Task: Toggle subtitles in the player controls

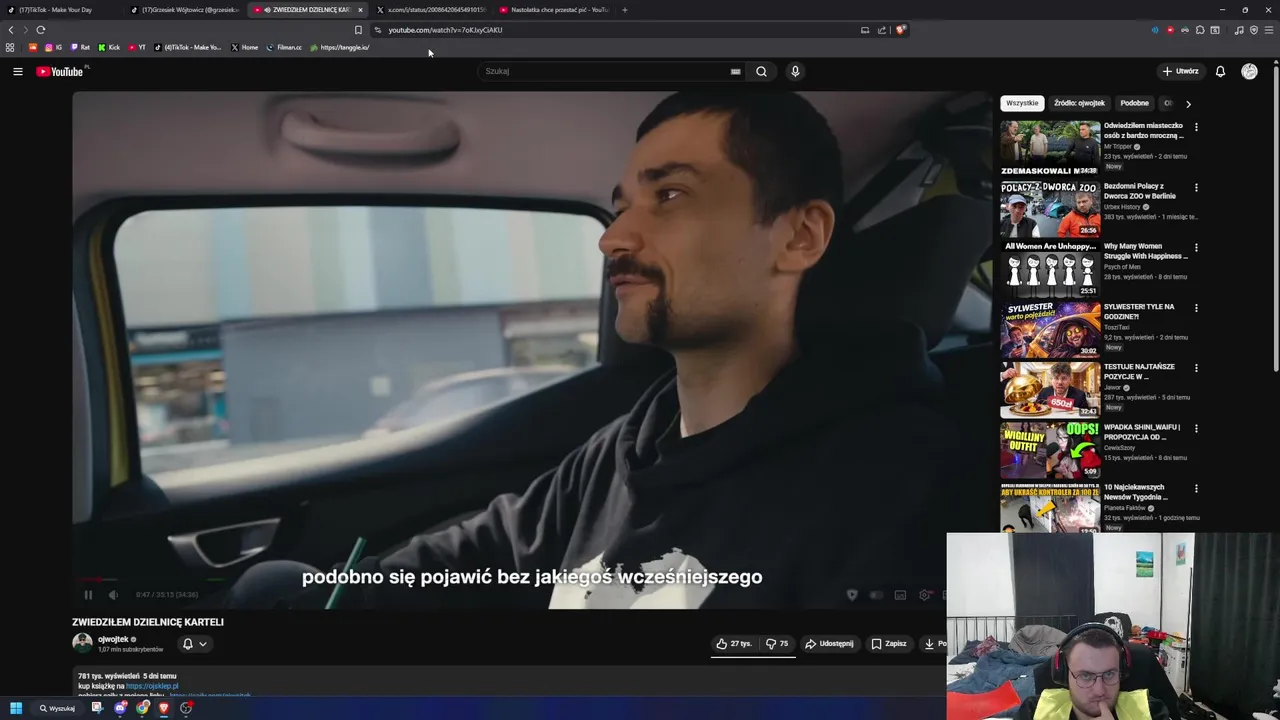Action: click(x=900, y=595)
